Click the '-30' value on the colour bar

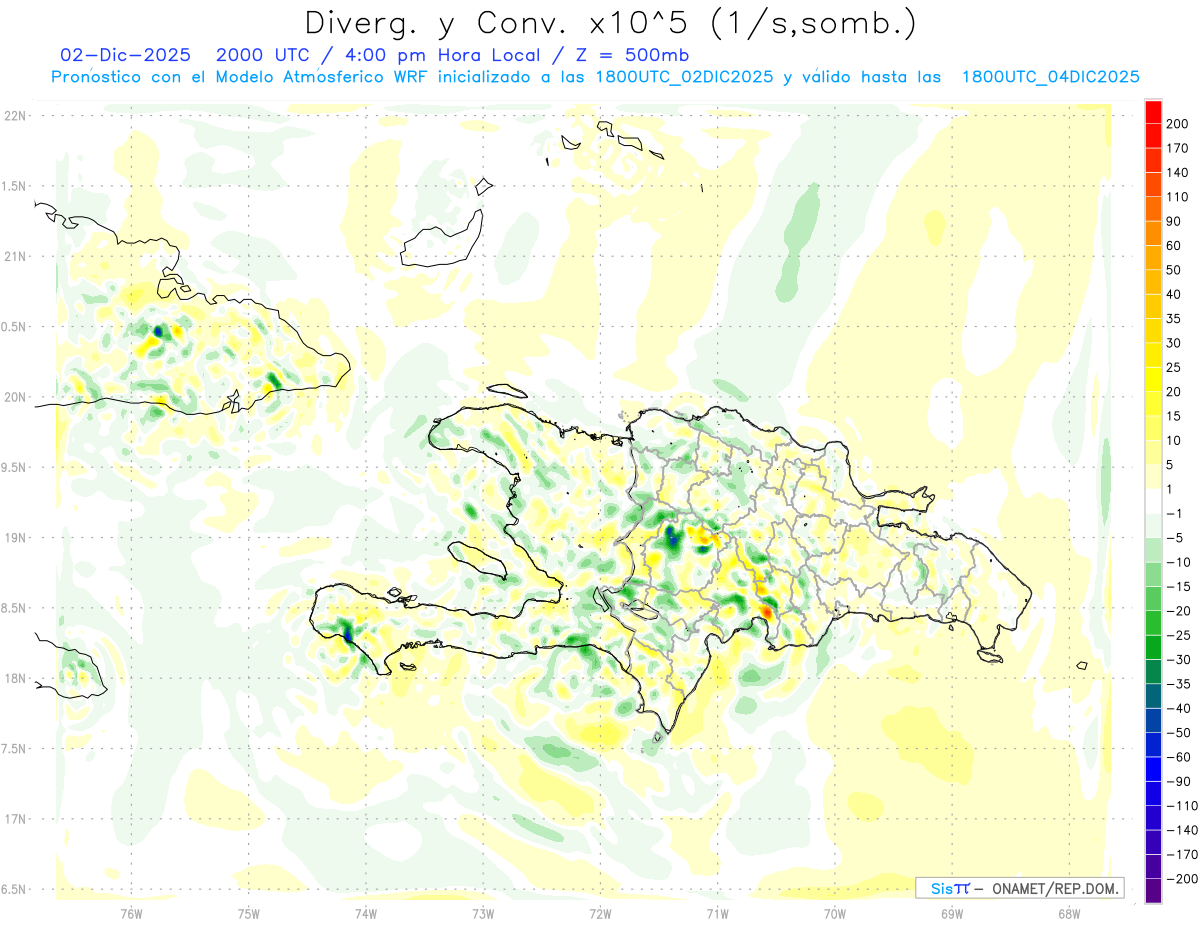pos(1179,659)
